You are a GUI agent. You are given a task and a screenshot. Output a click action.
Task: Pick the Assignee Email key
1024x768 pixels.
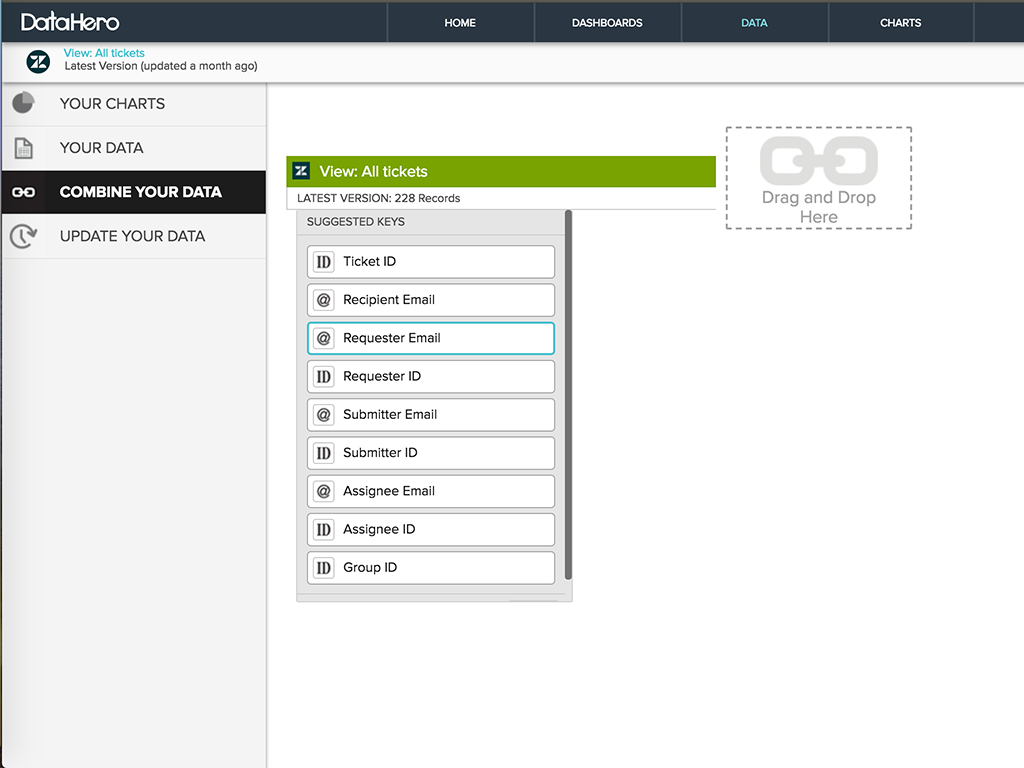pyautogui.click(x=431, y=491)
